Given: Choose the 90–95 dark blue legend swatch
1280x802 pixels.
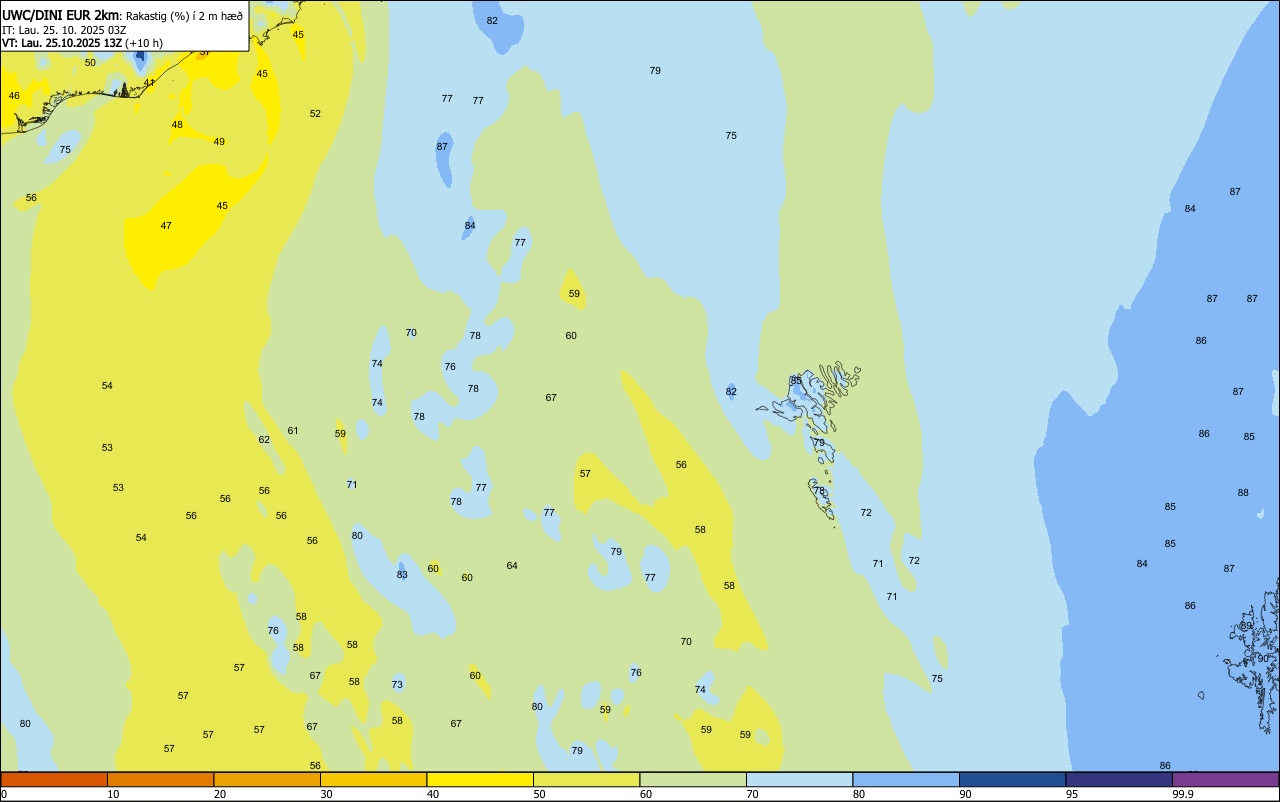Looking at the screenshot, I should pyautogui.click(x=1012, y=779).
